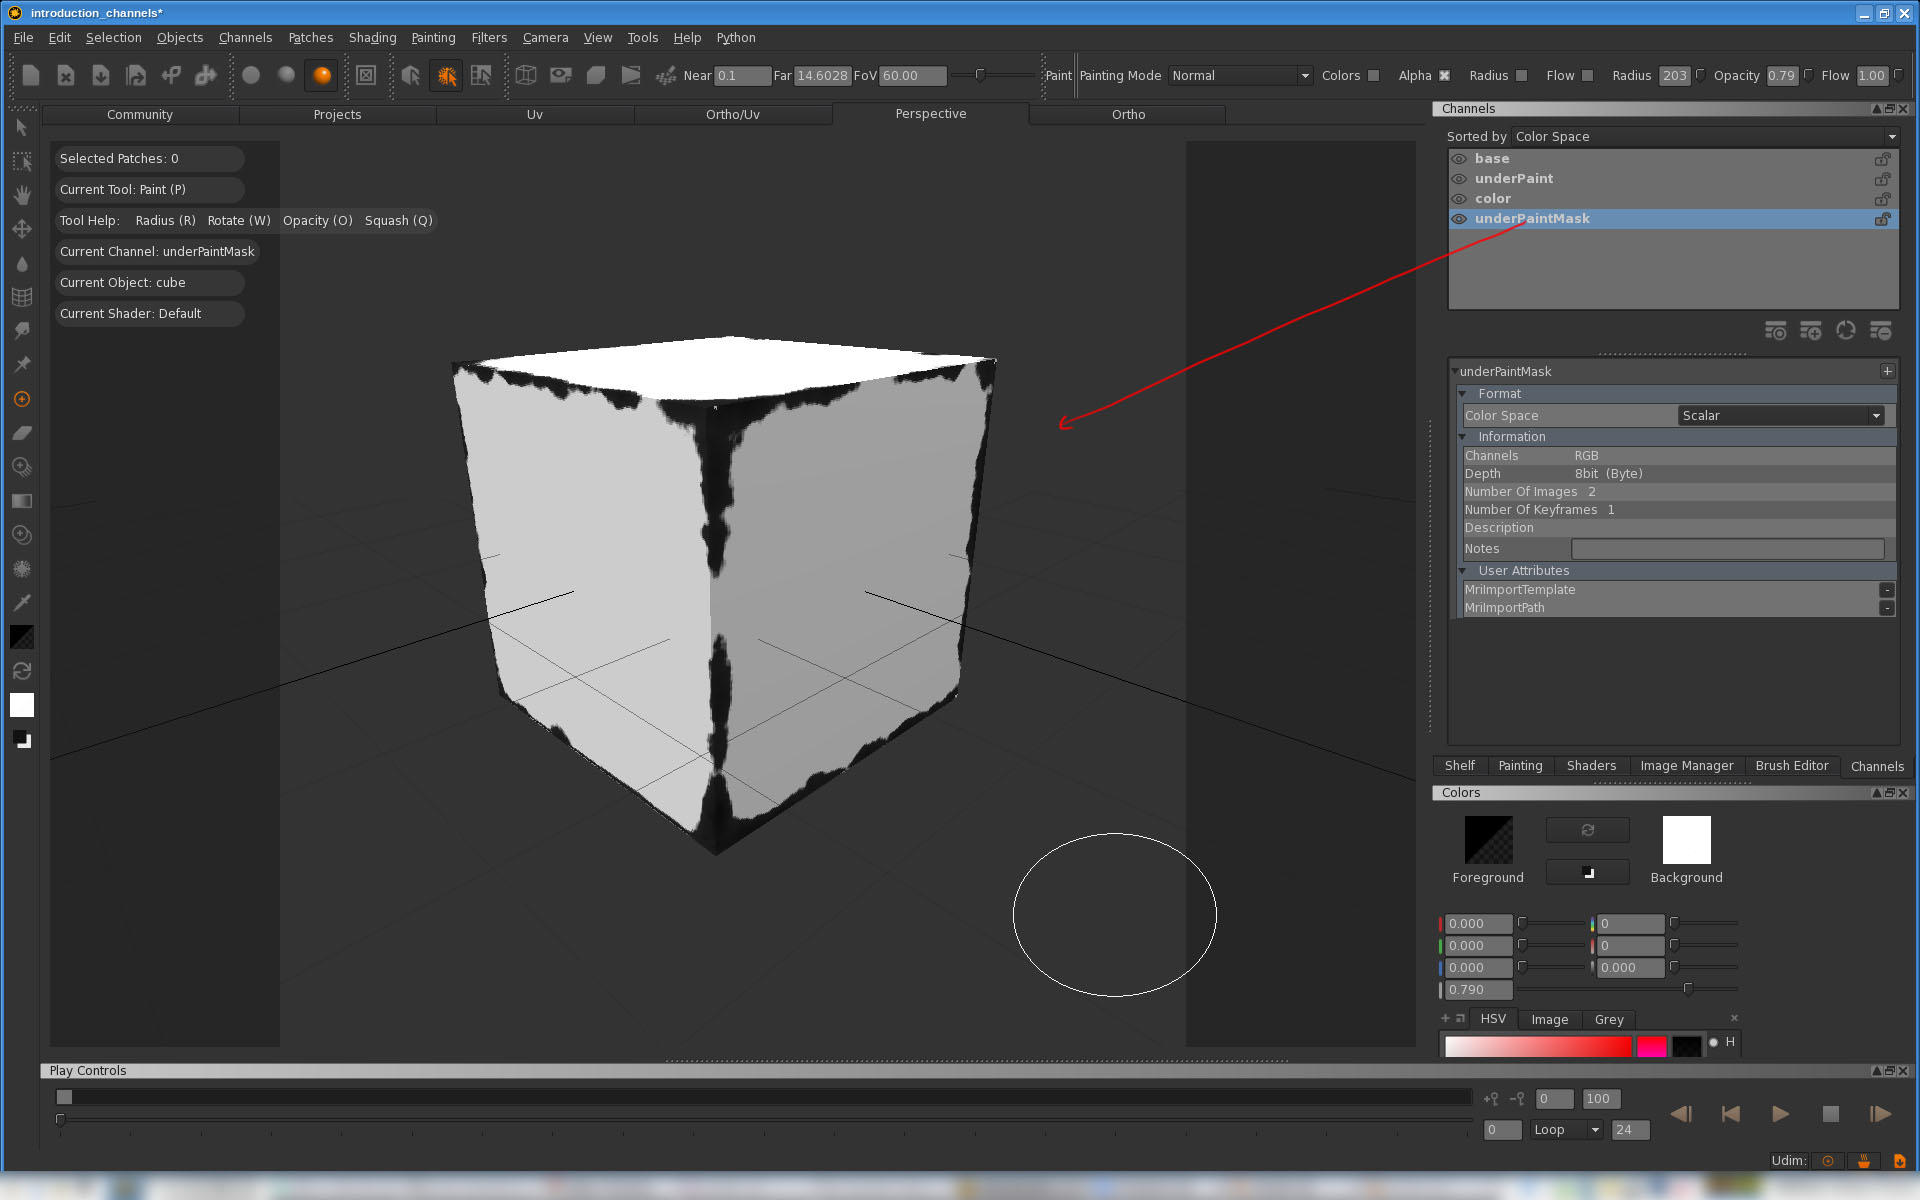The width and height of the screenshot is (1920, 1200).
Task: Uncheck the Alpha checkbox
Action: click(x=1444, y=76)
